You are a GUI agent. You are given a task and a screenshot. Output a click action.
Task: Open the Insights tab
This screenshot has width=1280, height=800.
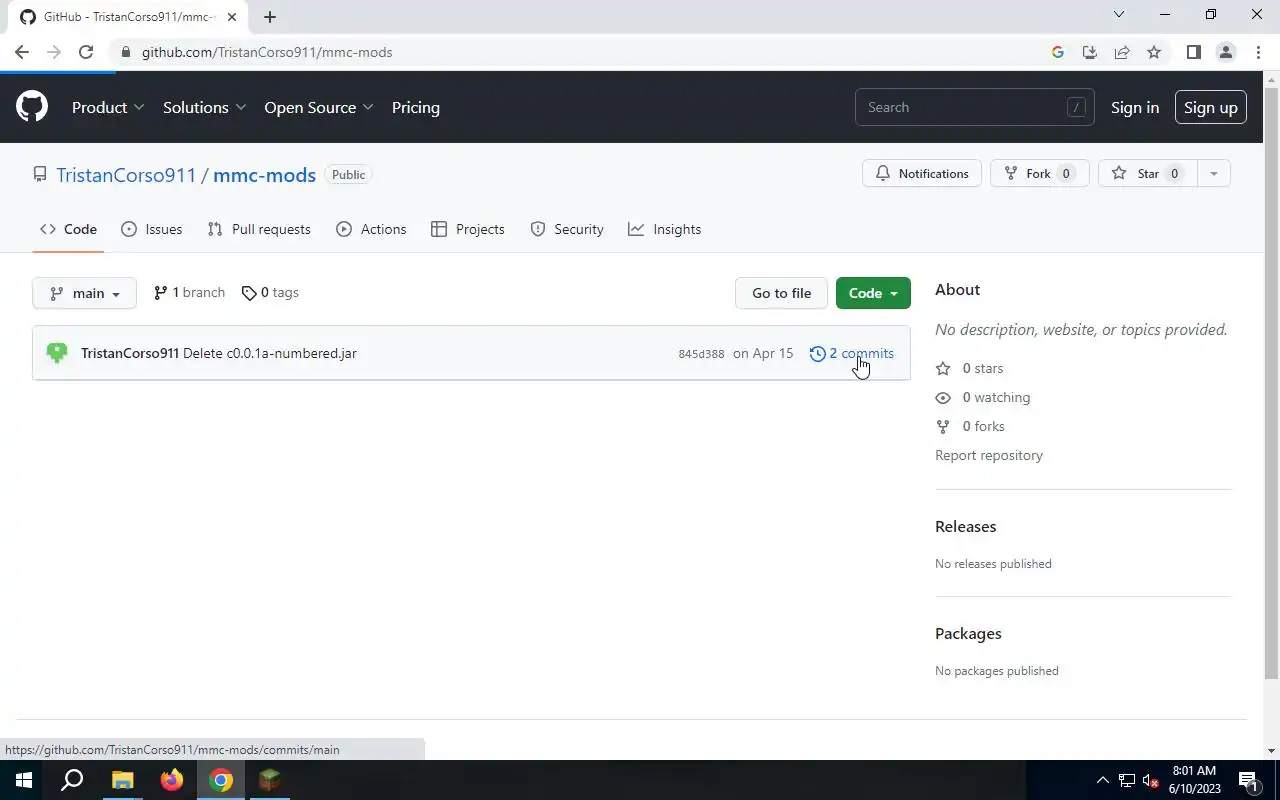pos(664,229)
